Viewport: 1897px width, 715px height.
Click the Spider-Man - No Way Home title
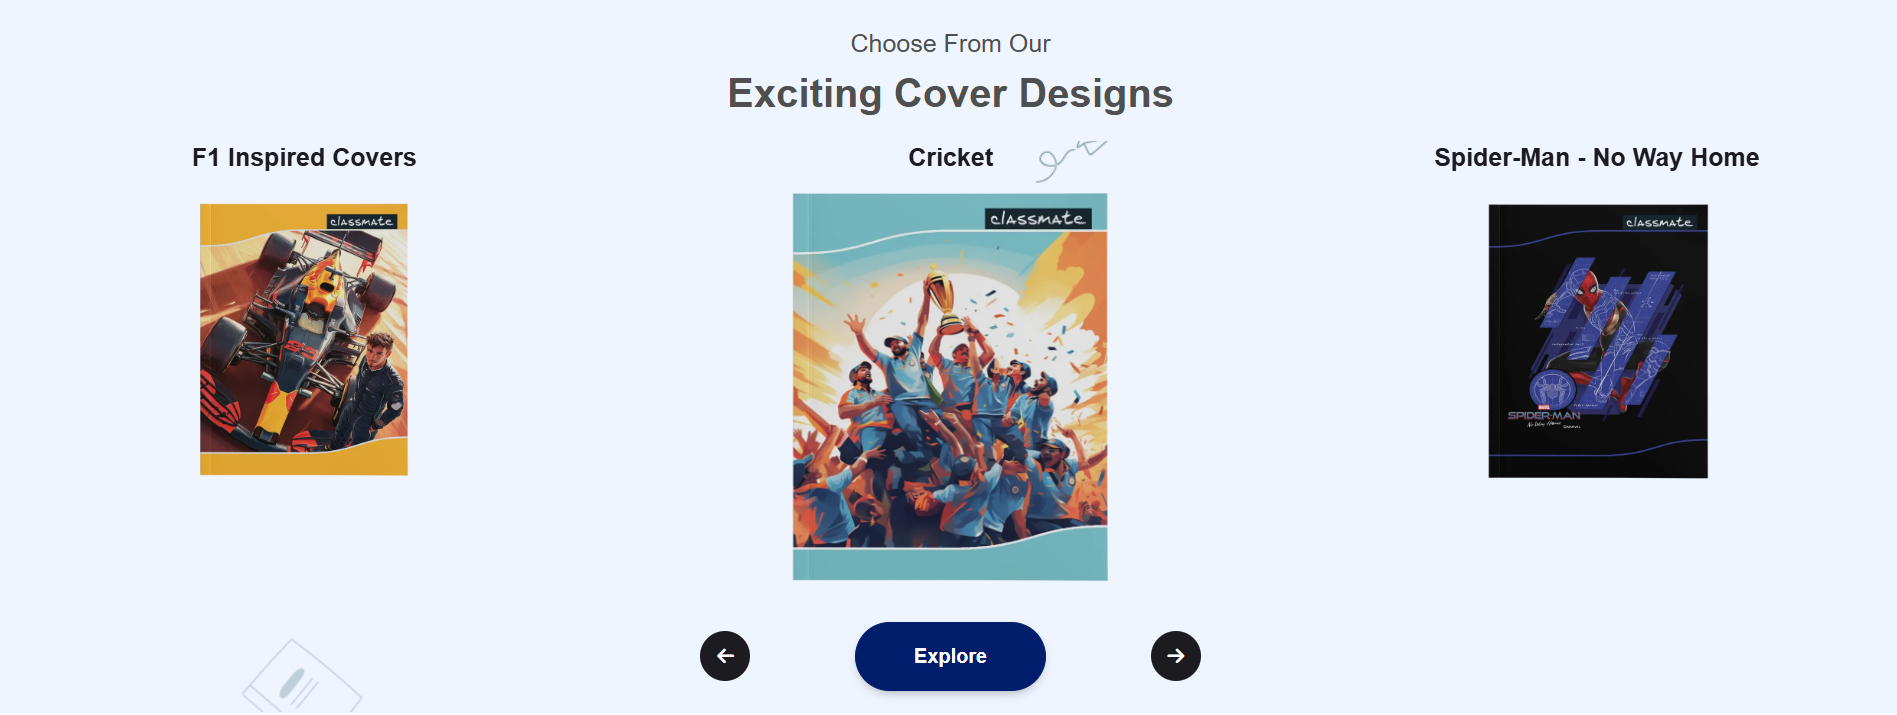(1596, 158)
